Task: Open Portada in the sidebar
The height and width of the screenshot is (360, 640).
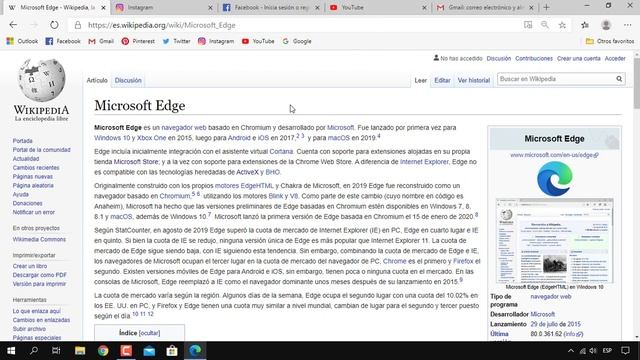Action: click(x=22, y=141)
